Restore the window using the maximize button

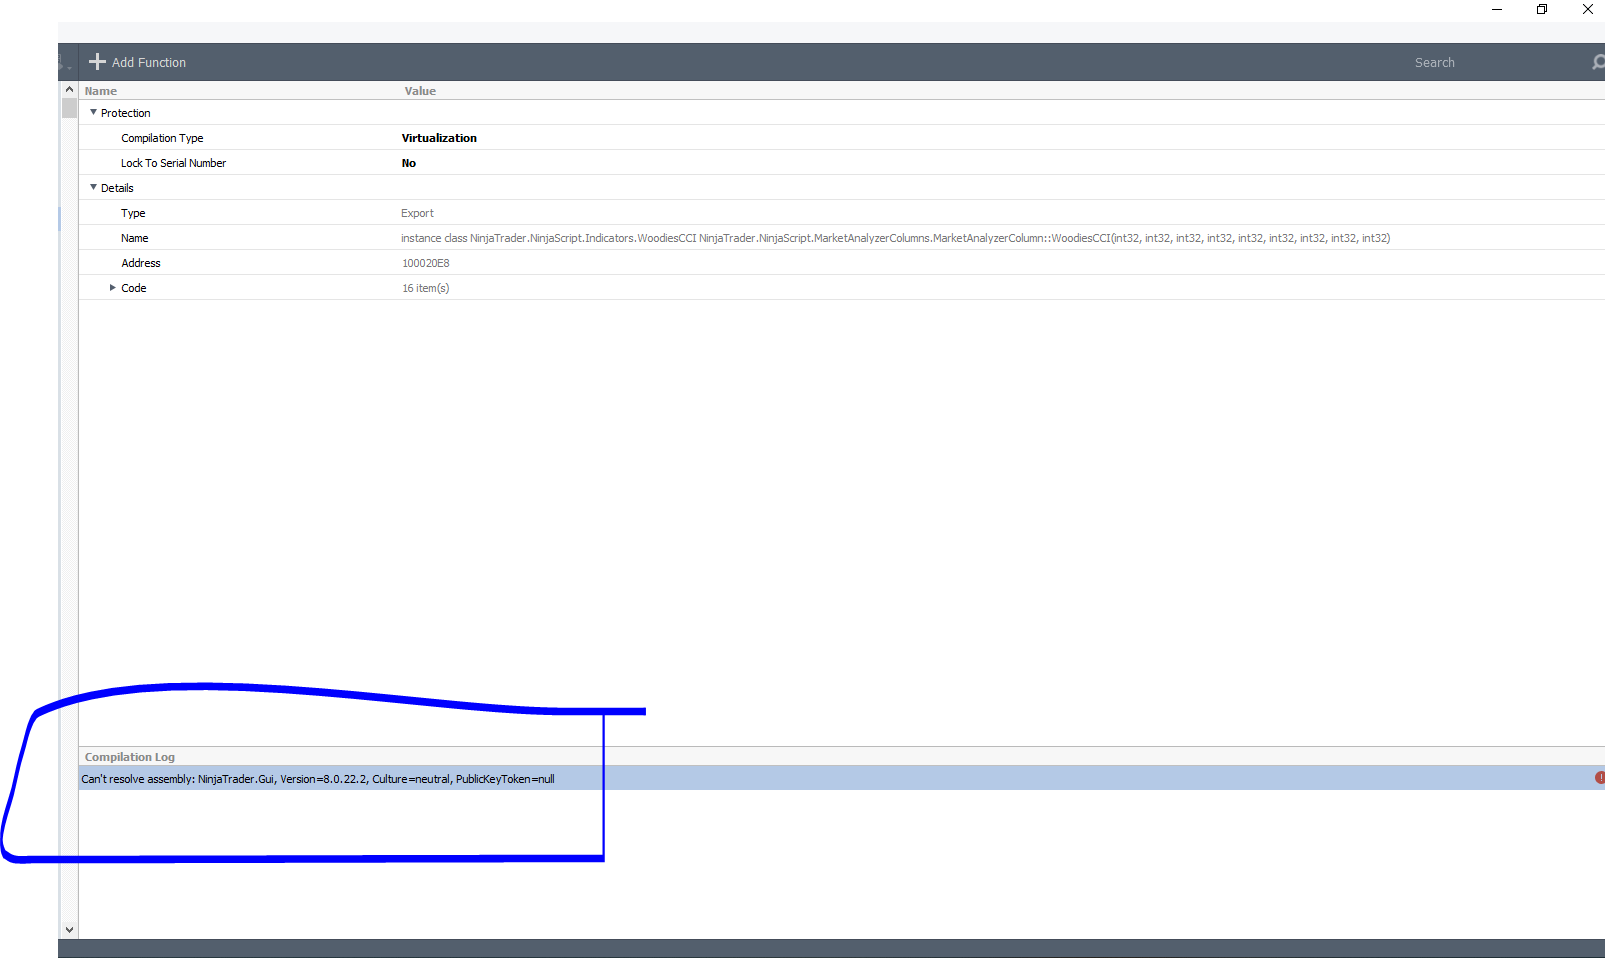(1542, 9)
